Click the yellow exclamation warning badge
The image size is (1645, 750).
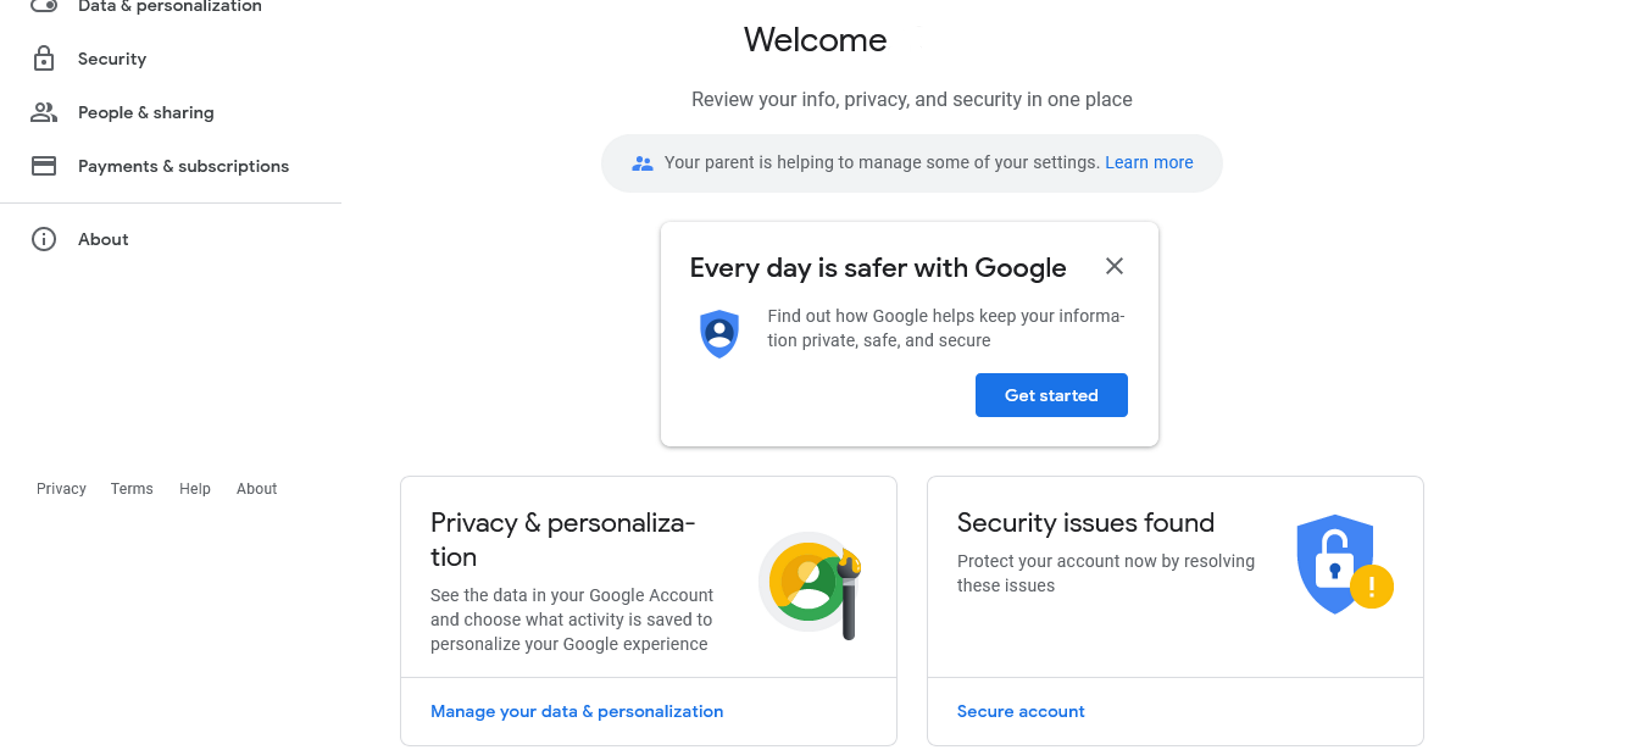point(1373,588)
